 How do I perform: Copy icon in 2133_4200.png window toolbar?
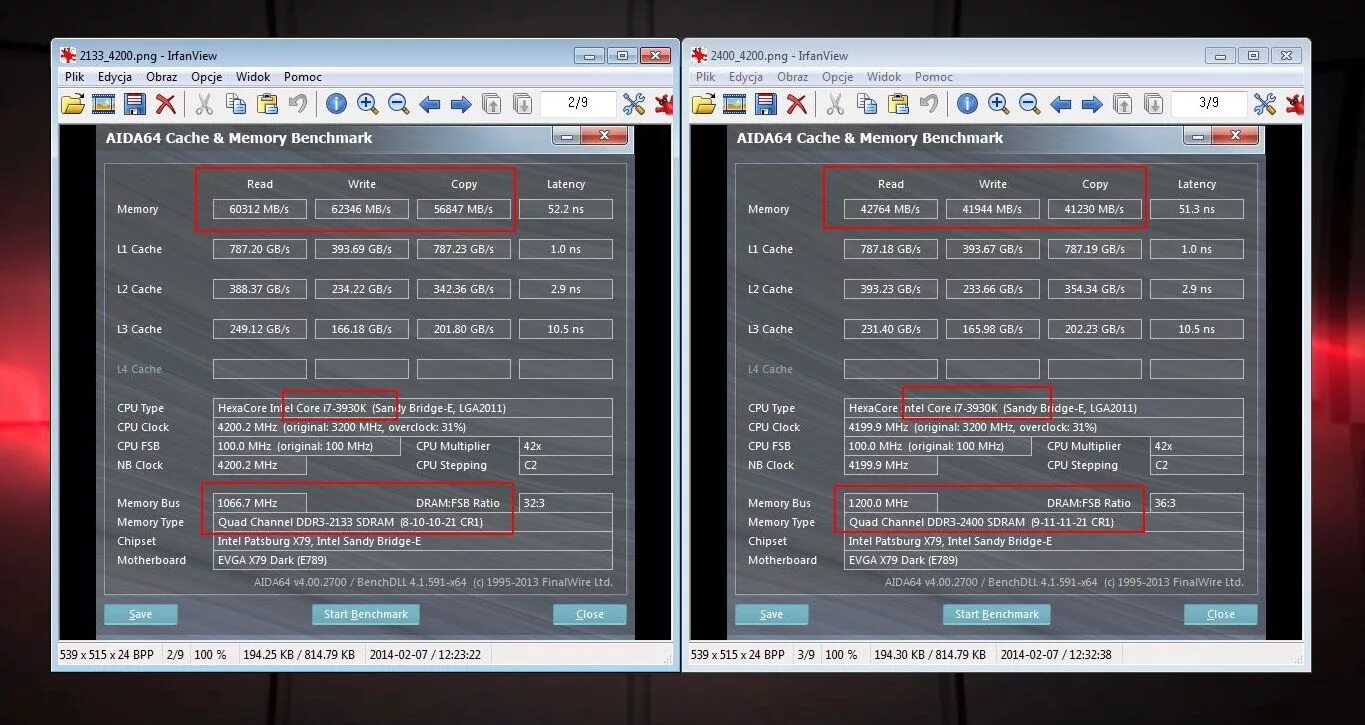coord(236,104)
